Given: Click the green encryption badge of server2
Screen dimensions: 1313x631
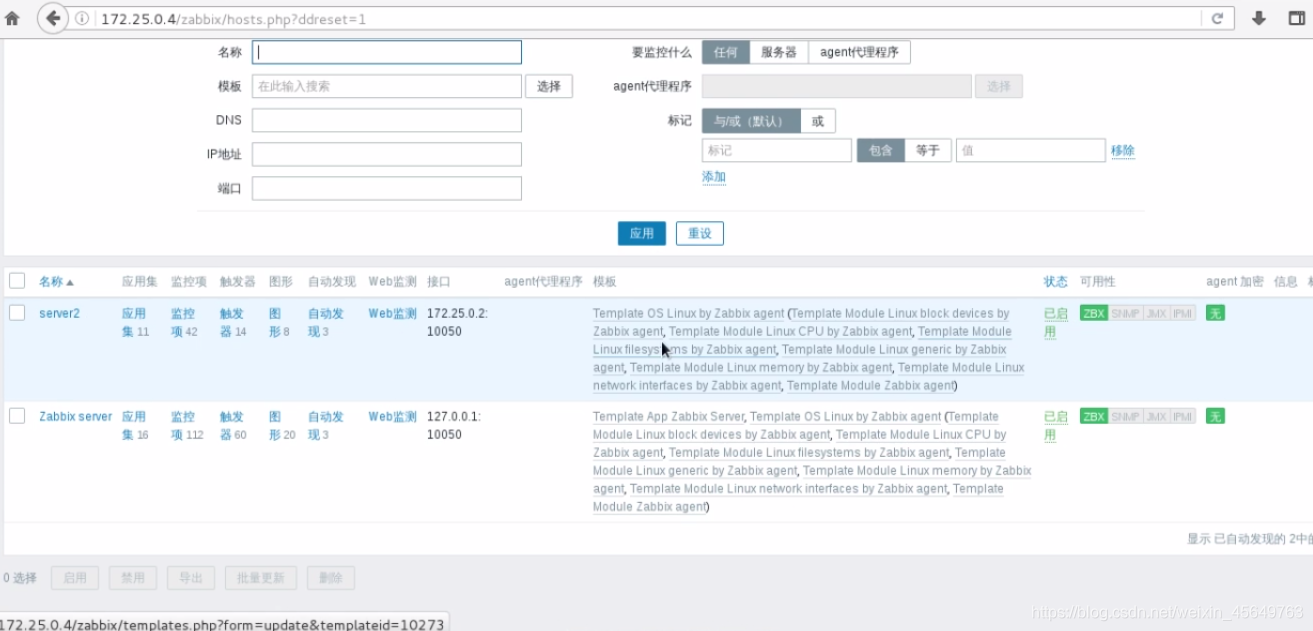Looking at the screenshot, I should point(1215,313).
